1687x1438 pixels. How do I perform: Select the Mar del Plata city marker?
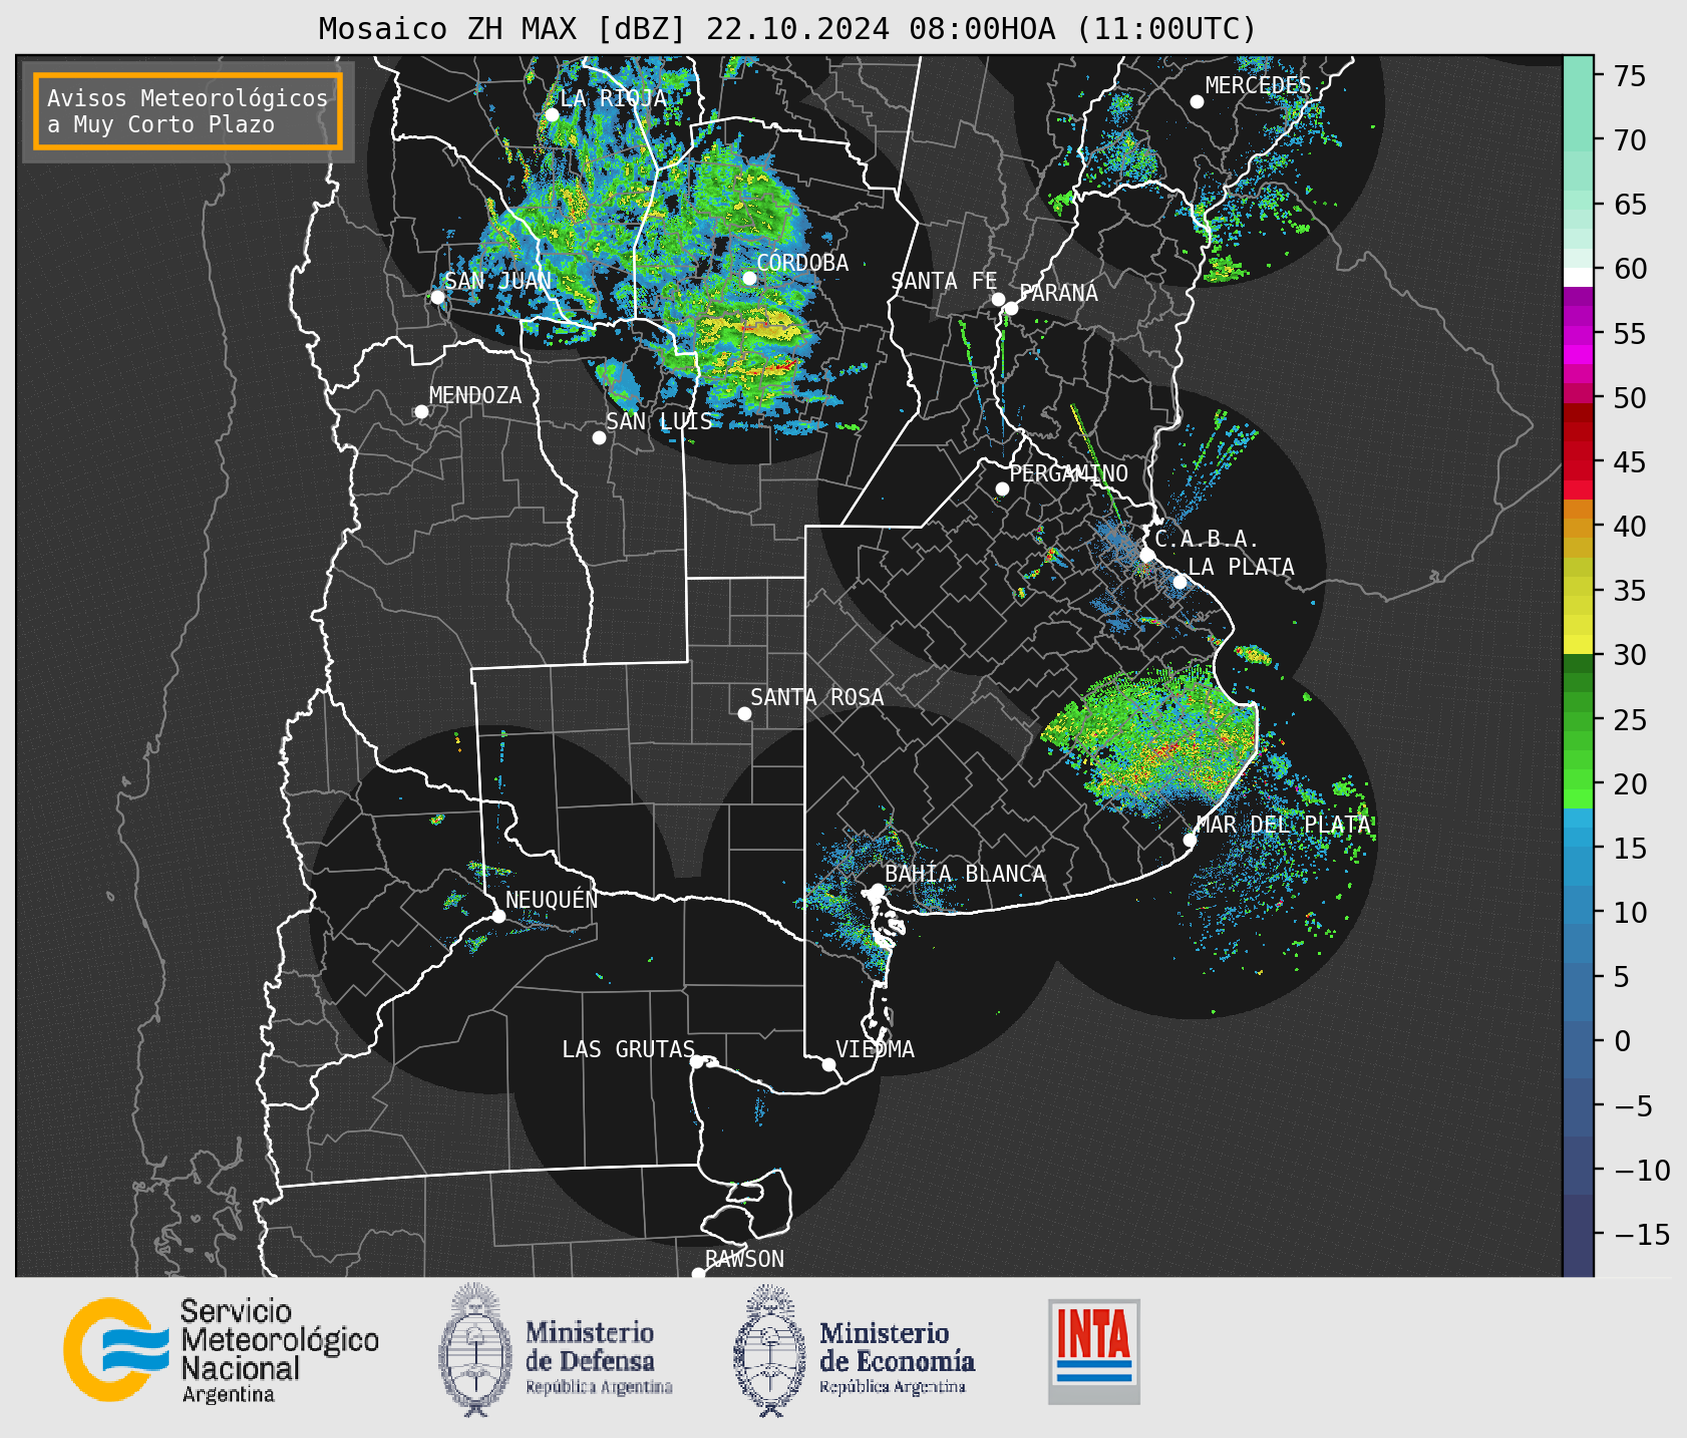pos(1190,840)
